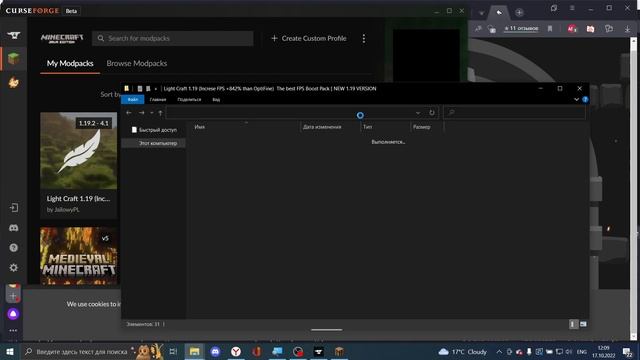Image resolution: width=640 pixels, height=360 pixels.
Task: Open File Explorer from taskbar
Action: 194,351
